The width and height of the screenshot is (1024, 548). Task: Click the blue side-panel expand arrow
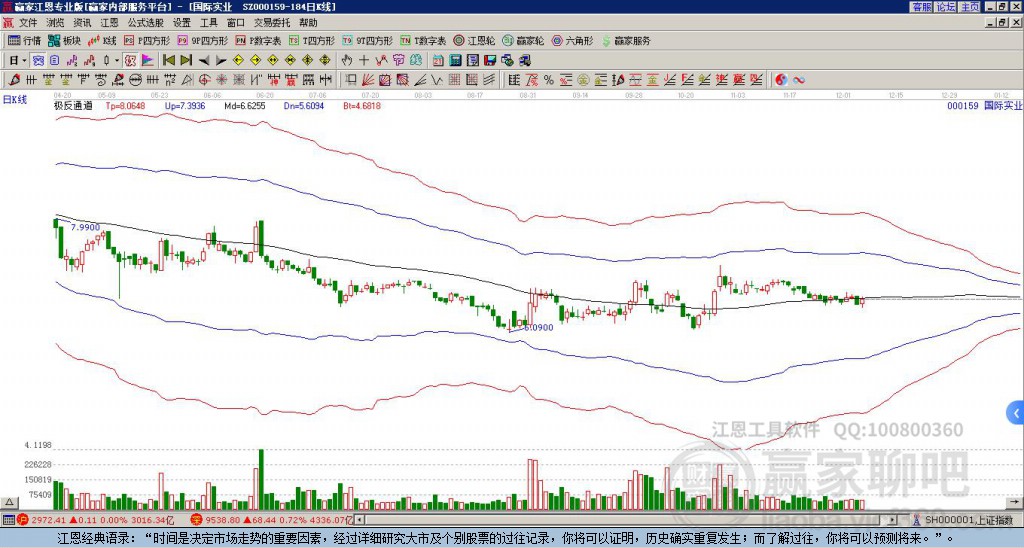pos(1015,412)
